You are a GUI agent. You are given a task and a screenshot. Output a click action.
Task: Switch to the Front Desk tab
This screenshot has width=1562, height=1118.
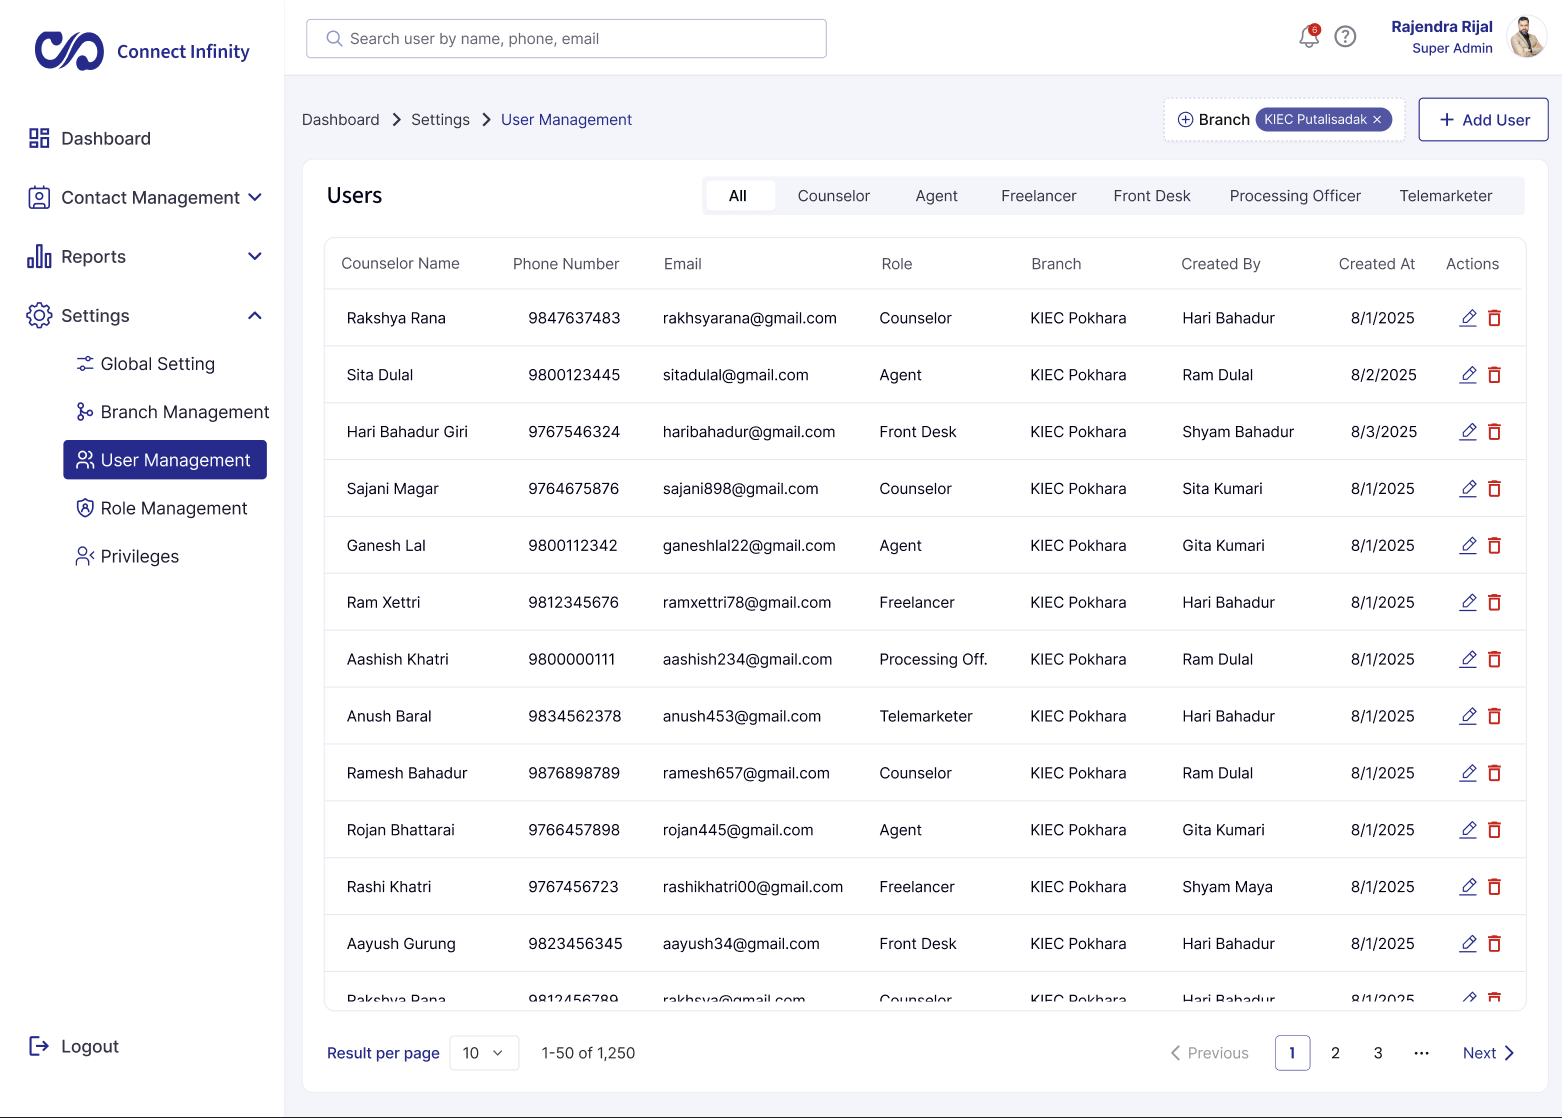(x=1152, y=196)
